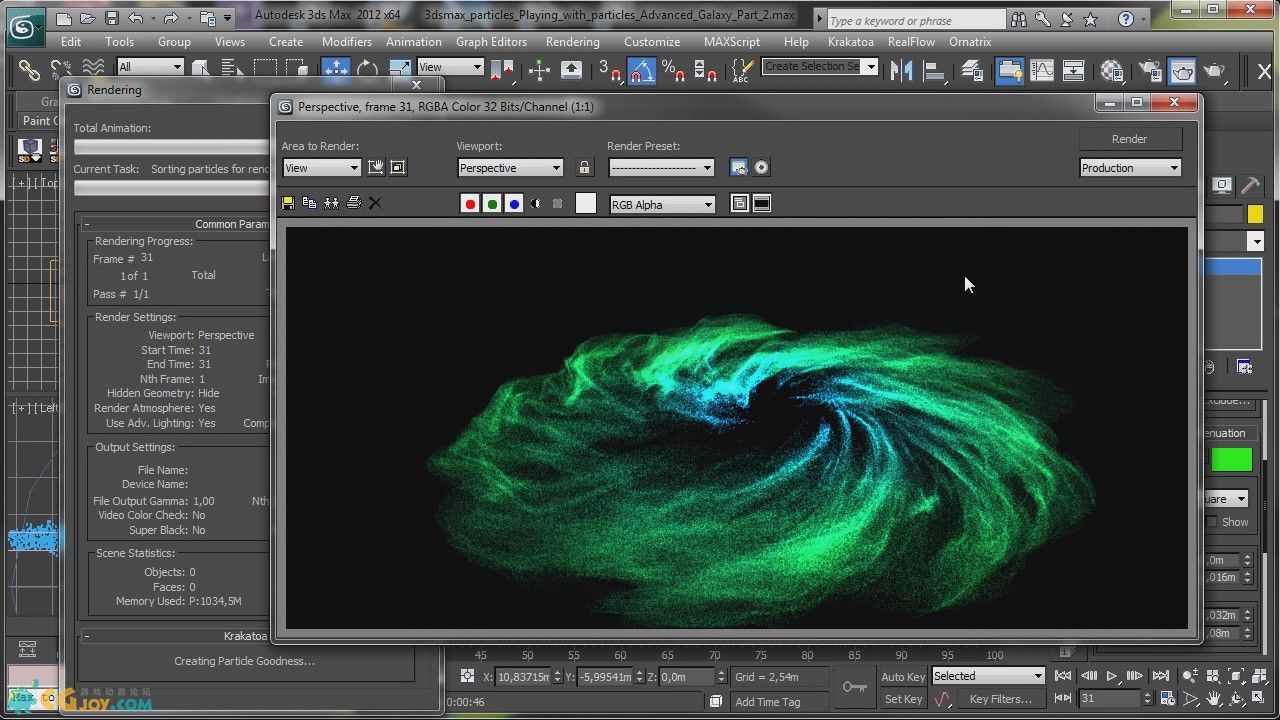
Task: Click the binoculars search icon in title bar
Action: 1019,19
